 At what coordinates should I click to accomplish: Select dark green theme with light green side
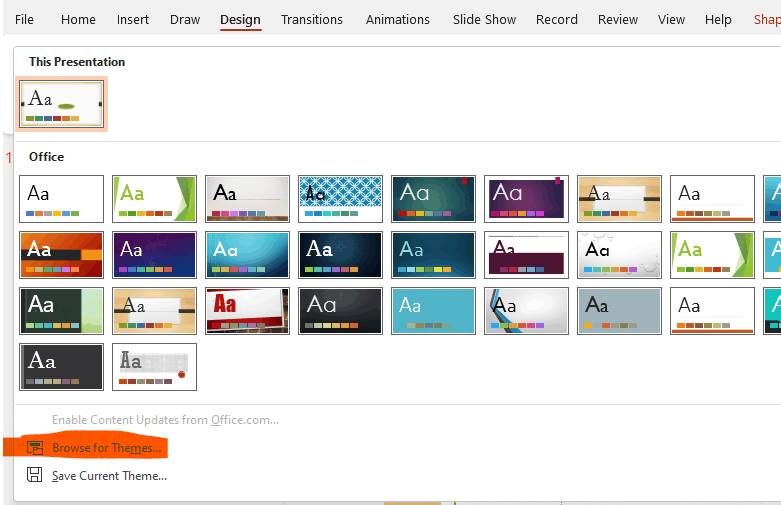62,311
